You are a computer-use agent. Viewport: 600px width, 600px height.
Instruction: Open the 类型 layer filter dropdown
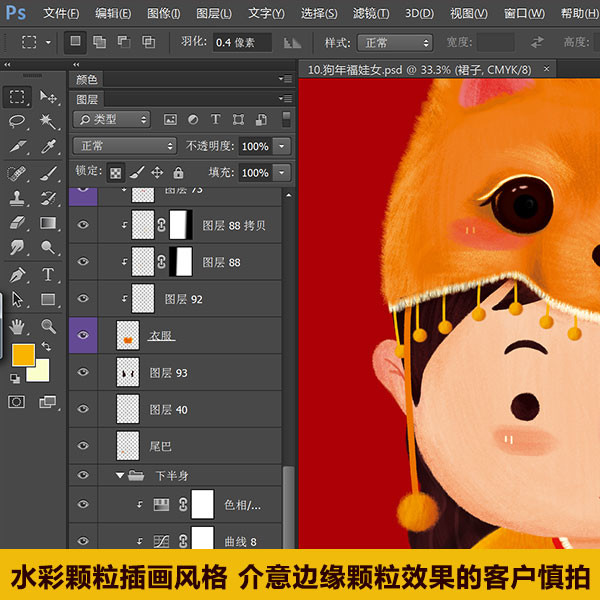coord(111,120)
